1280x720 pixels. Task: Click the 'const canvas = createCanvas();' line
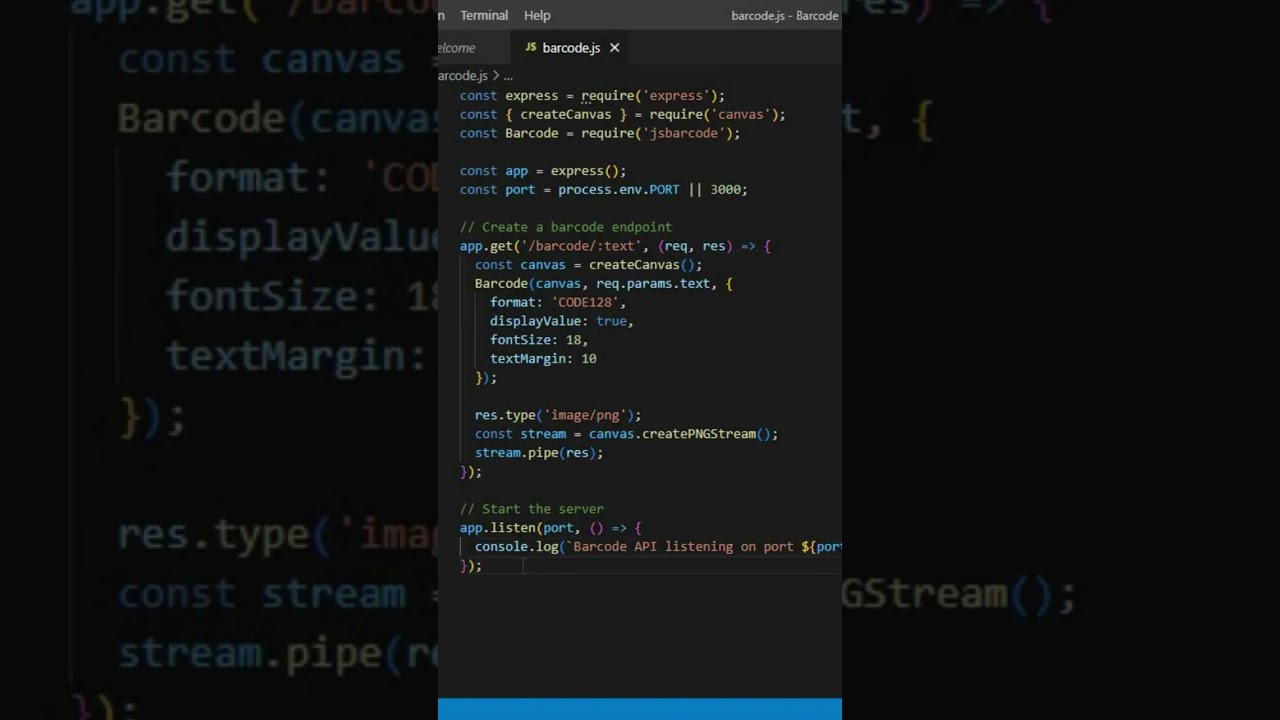click(x=588, y=265)
